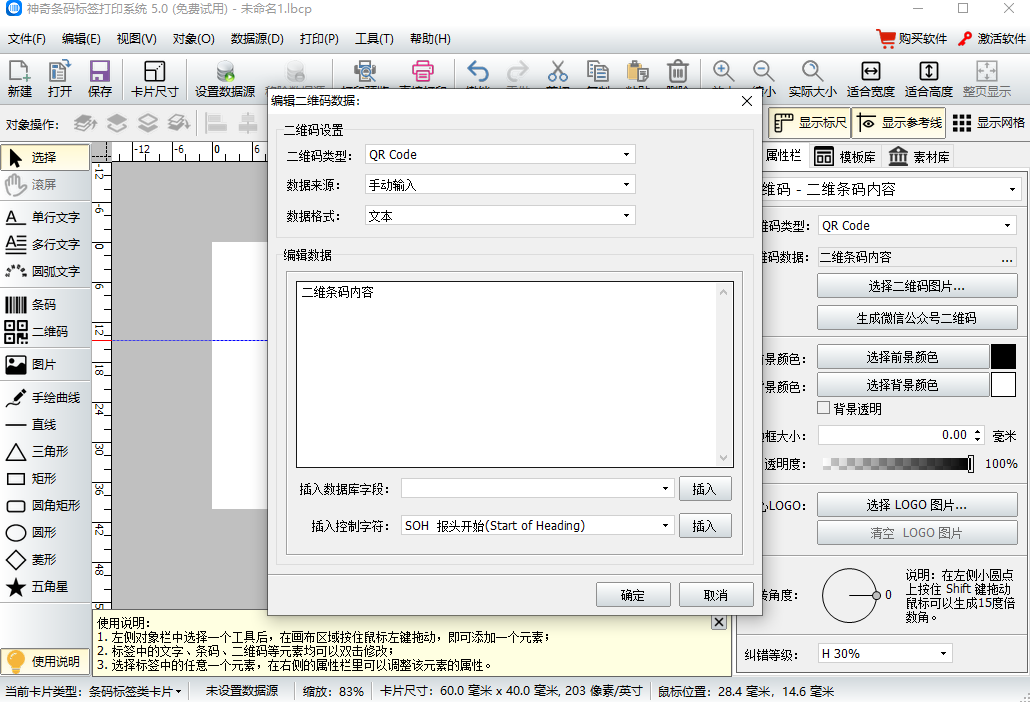Viewport: 1030px width, 702px height.
Task: Switch to the 模板库 template library tab
Action: coord(857,156)
